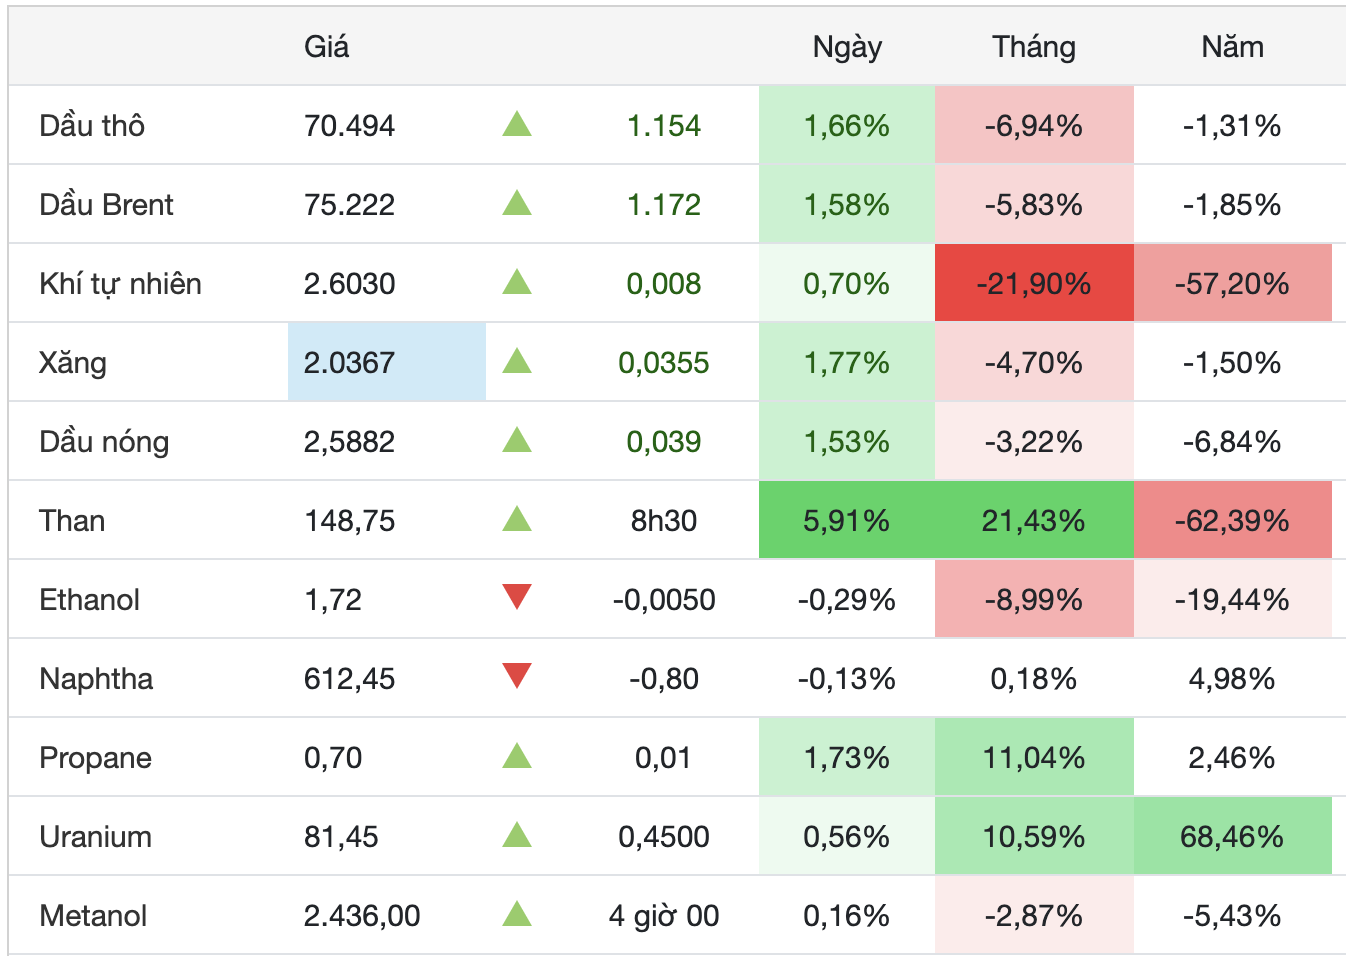Click the 4,98% yearly cell for Naphtha
Screen dimensions: 1346x956
coord(1232,679)
